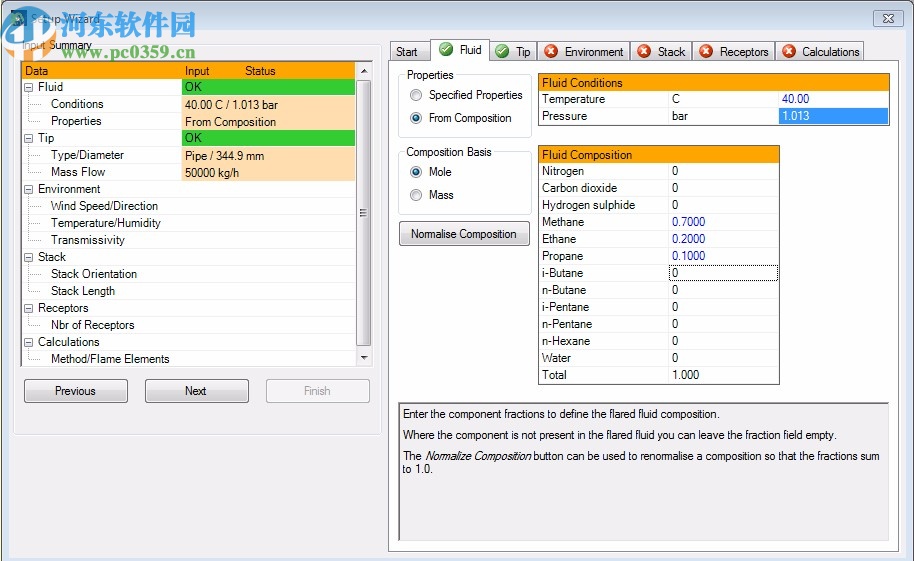Click the red error icon on Calculations tab
Image resolution: width=914 pixels, height=561 pixels.
[789, 51]
